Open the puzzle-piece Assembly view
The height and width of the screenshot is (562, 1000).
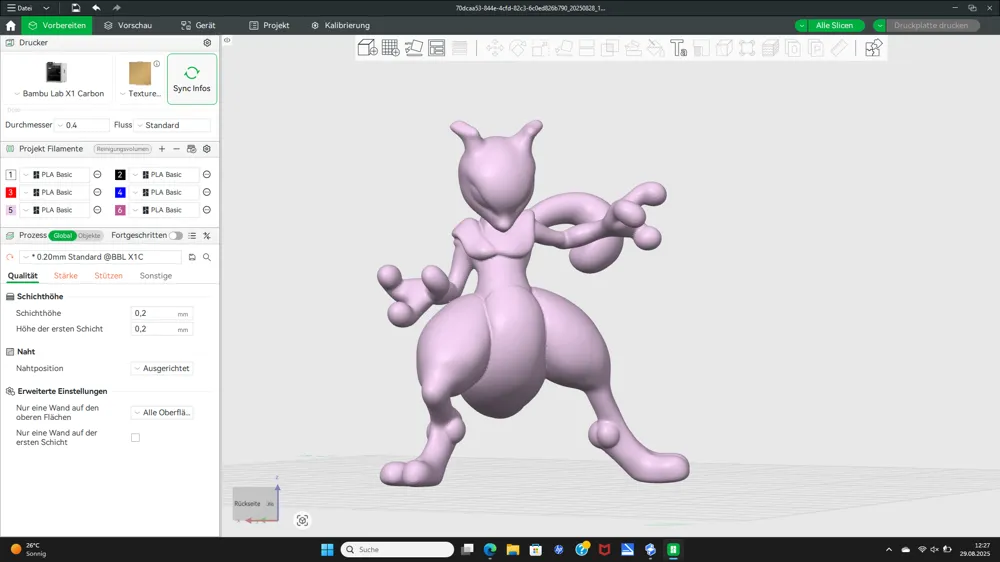click(873, 48)
